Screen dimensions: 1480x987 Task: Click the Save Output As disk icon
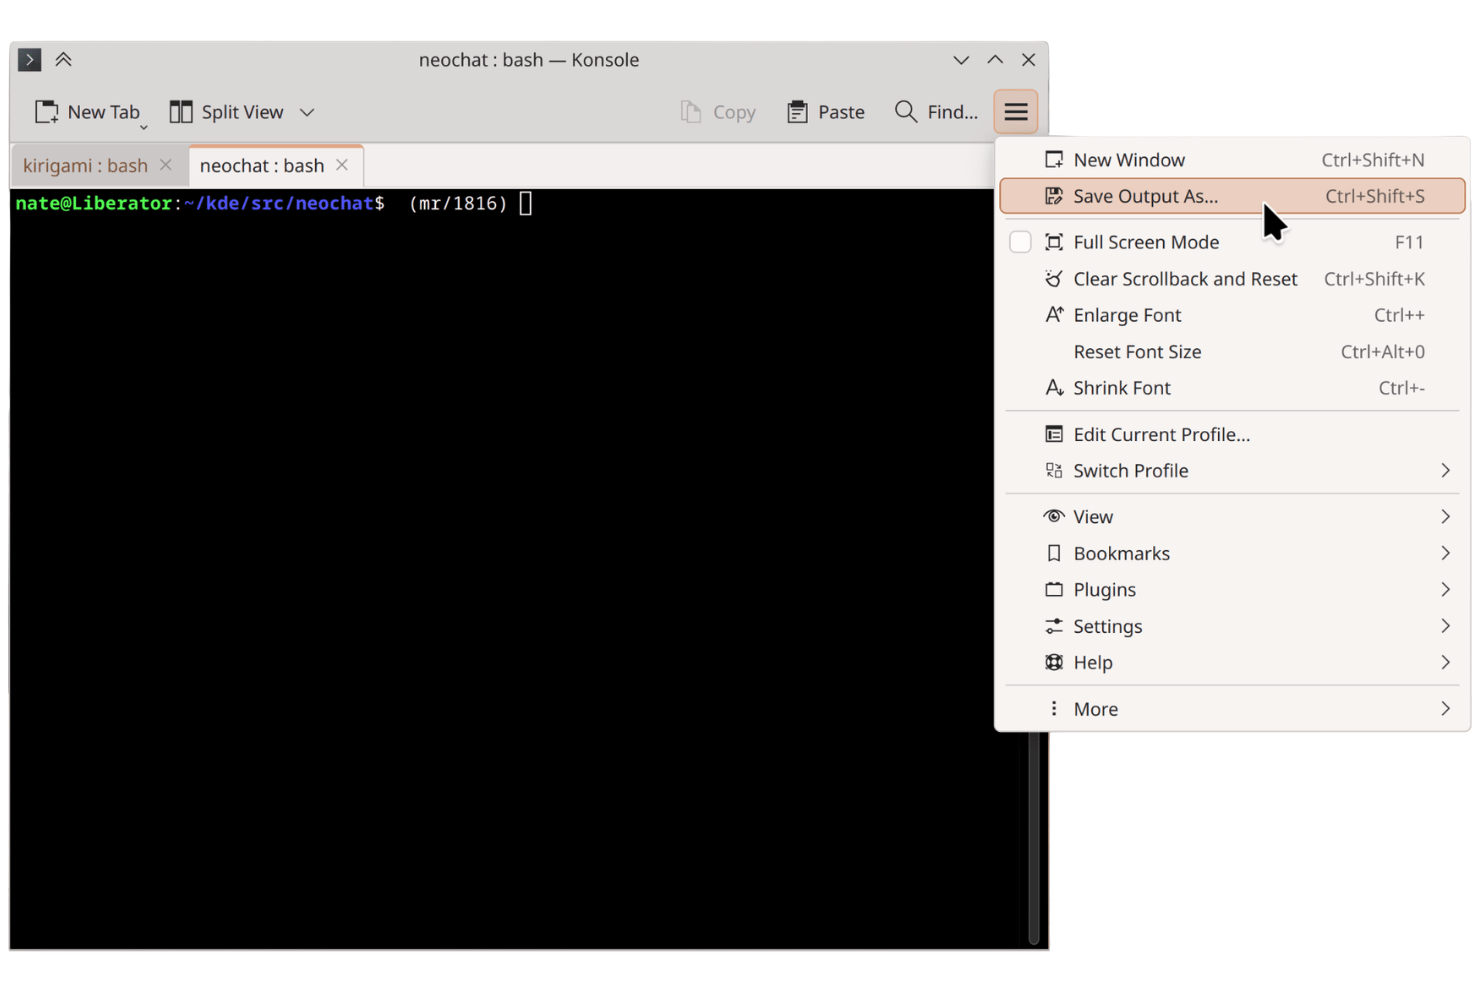(1054, 196)
